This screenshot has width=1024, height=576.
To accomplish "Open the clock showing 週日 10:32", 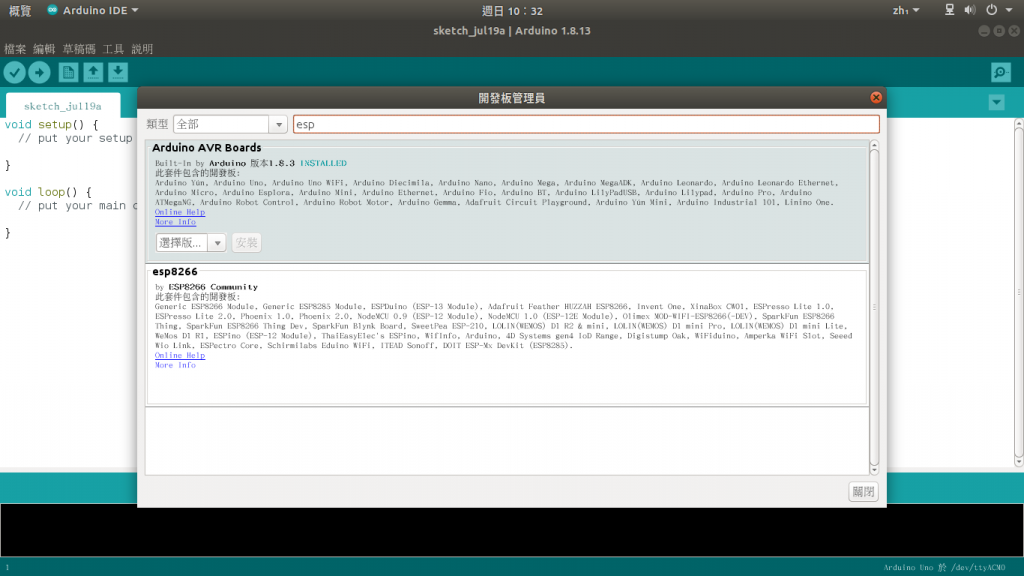I will (512, 11).
